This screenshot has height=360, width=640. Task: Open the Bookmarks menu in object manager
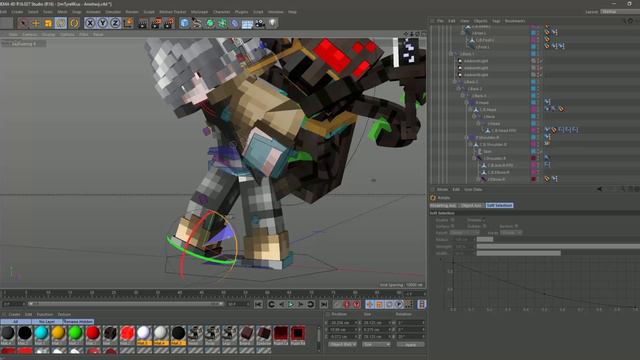click(x=515, y=21)
